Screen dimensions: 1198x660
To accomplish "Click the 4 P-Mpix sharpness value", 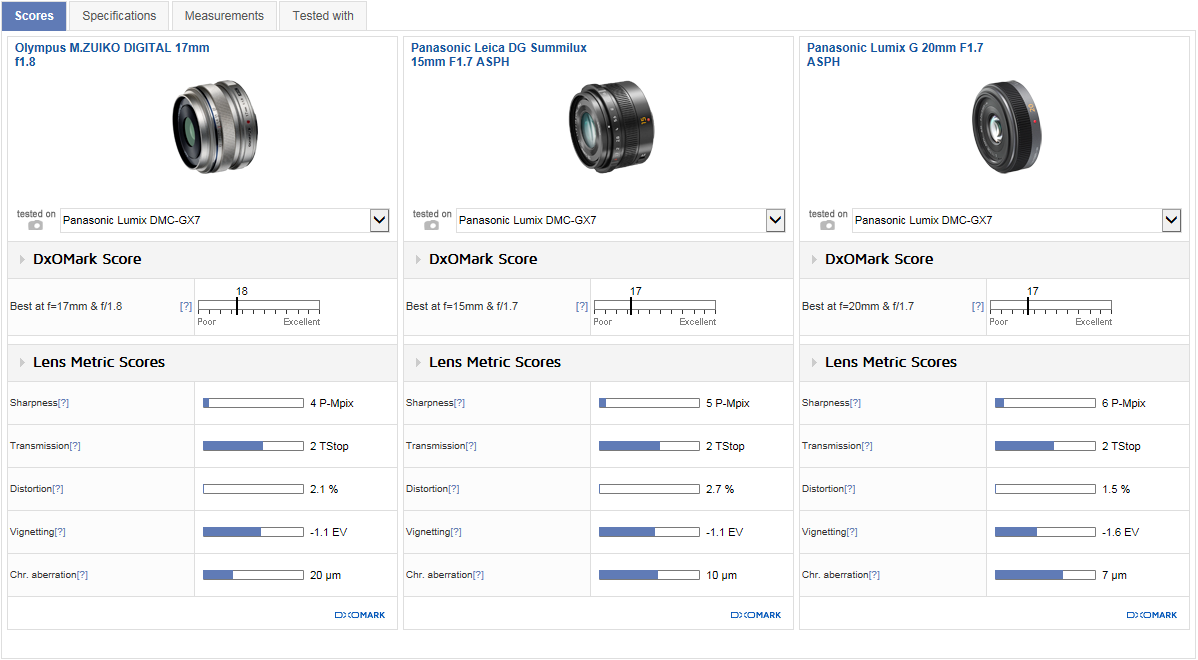I will click(x=332, y=403).
